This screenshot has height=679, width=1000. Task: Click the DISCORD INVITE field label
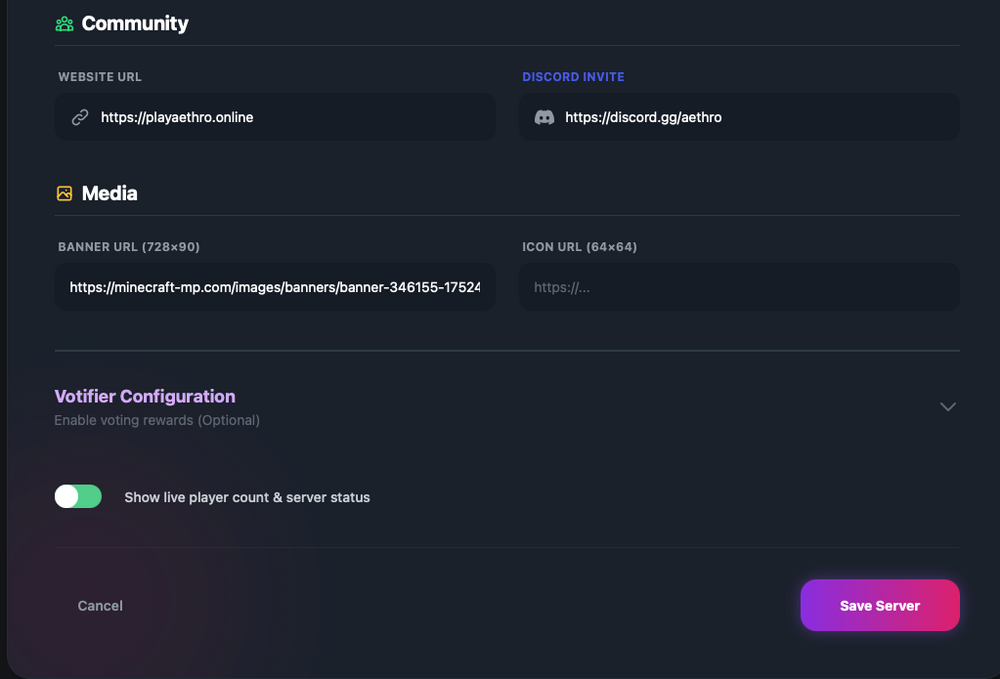point(573,77)
